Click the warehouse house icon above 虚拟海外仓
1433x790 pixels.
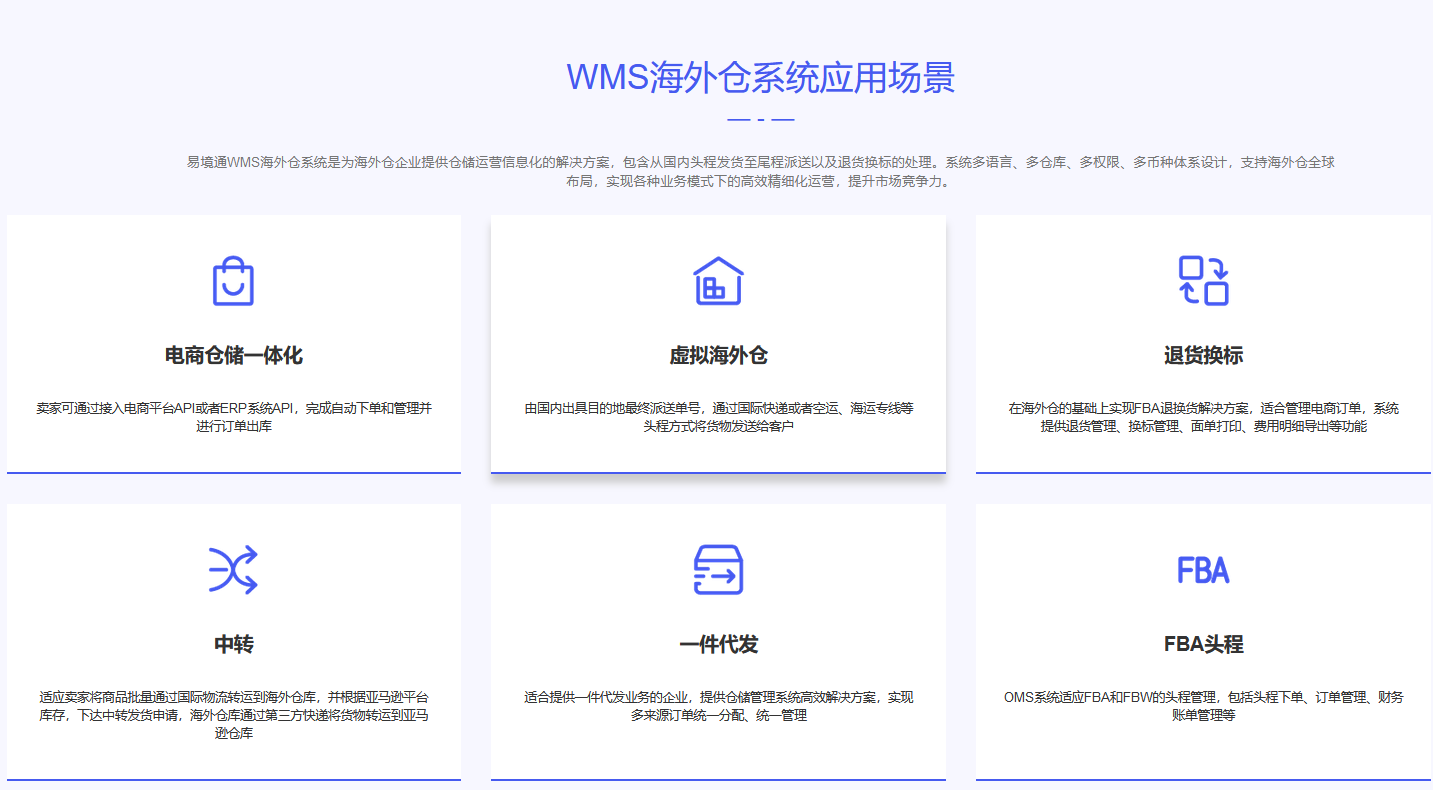pos(718,281)
